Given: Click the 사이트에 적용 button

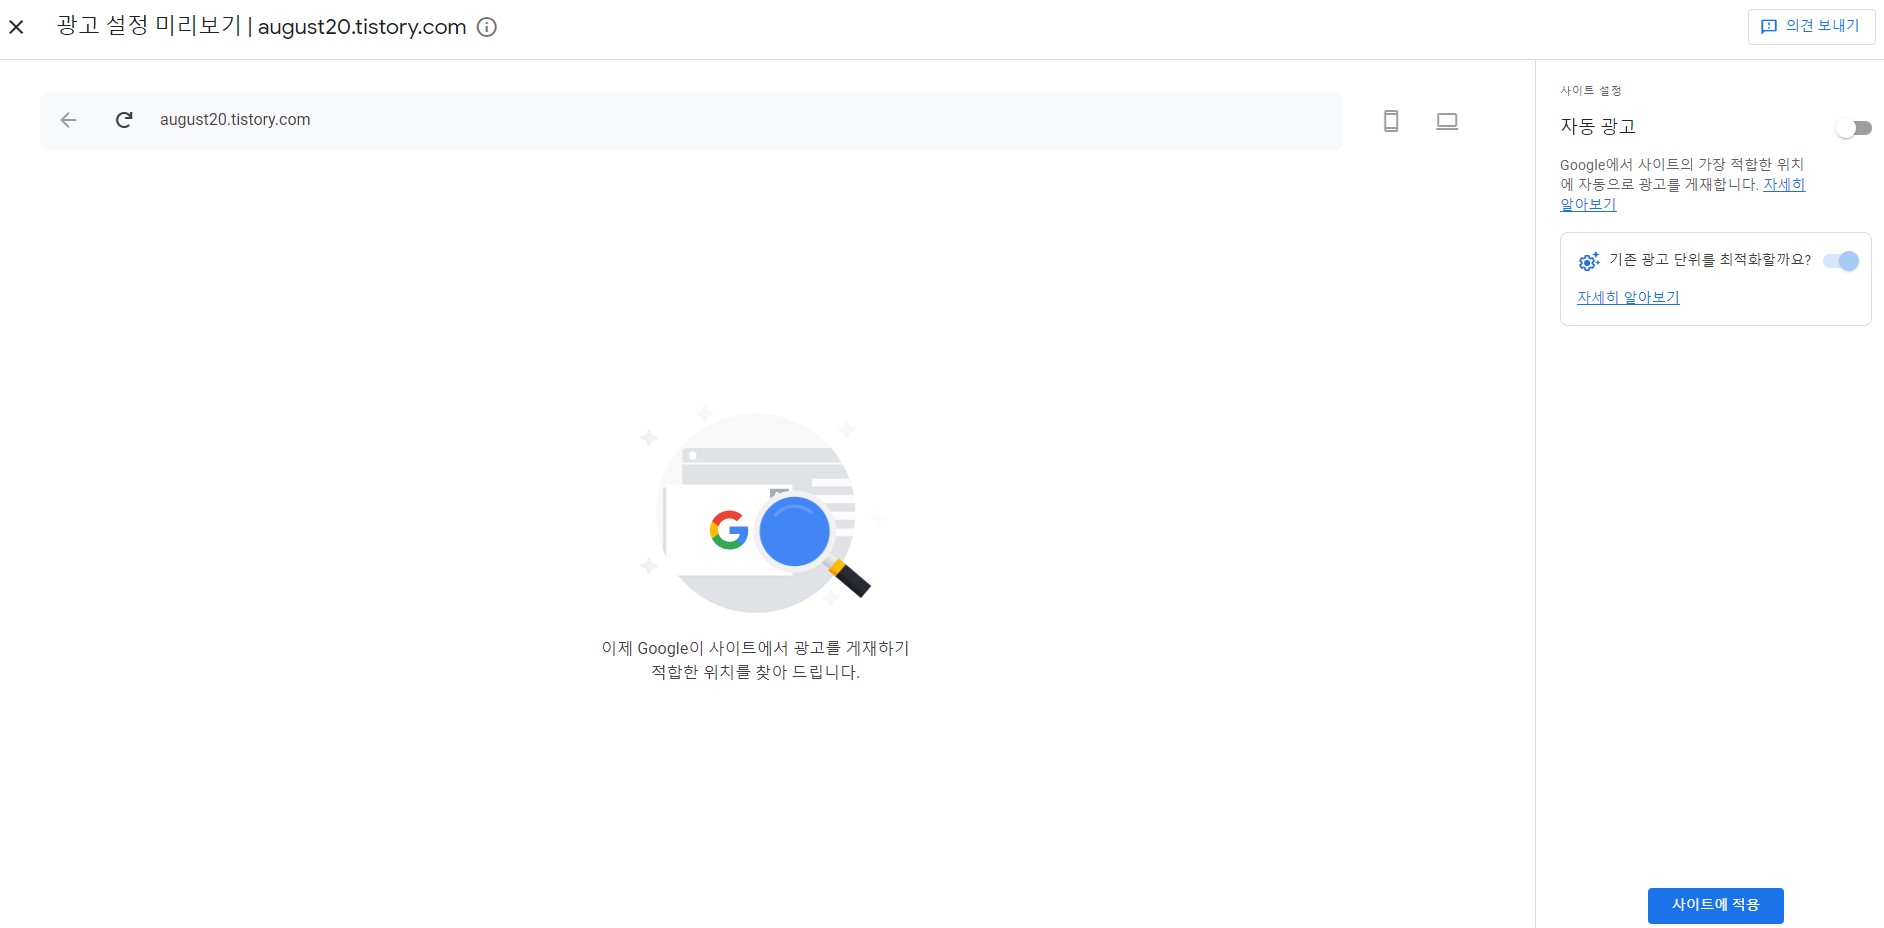Looking at the screenshot, I should [x=1716, y=905].
